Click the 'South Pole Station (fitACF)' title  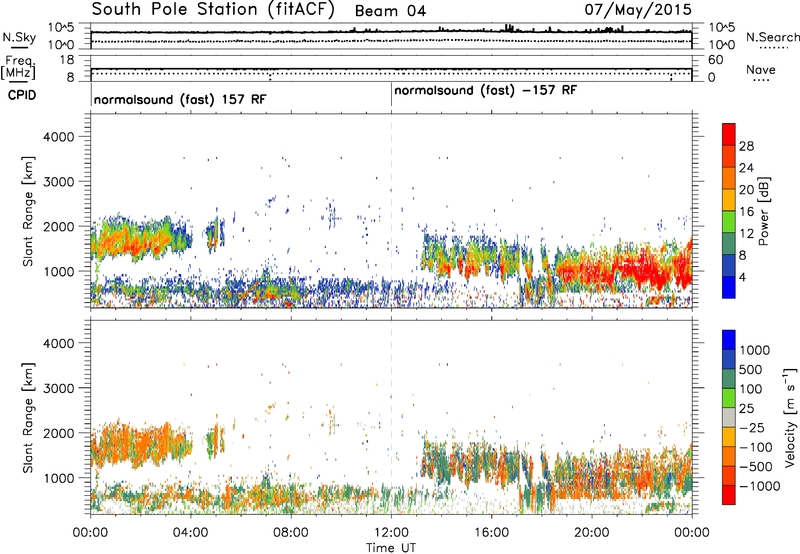213,10
